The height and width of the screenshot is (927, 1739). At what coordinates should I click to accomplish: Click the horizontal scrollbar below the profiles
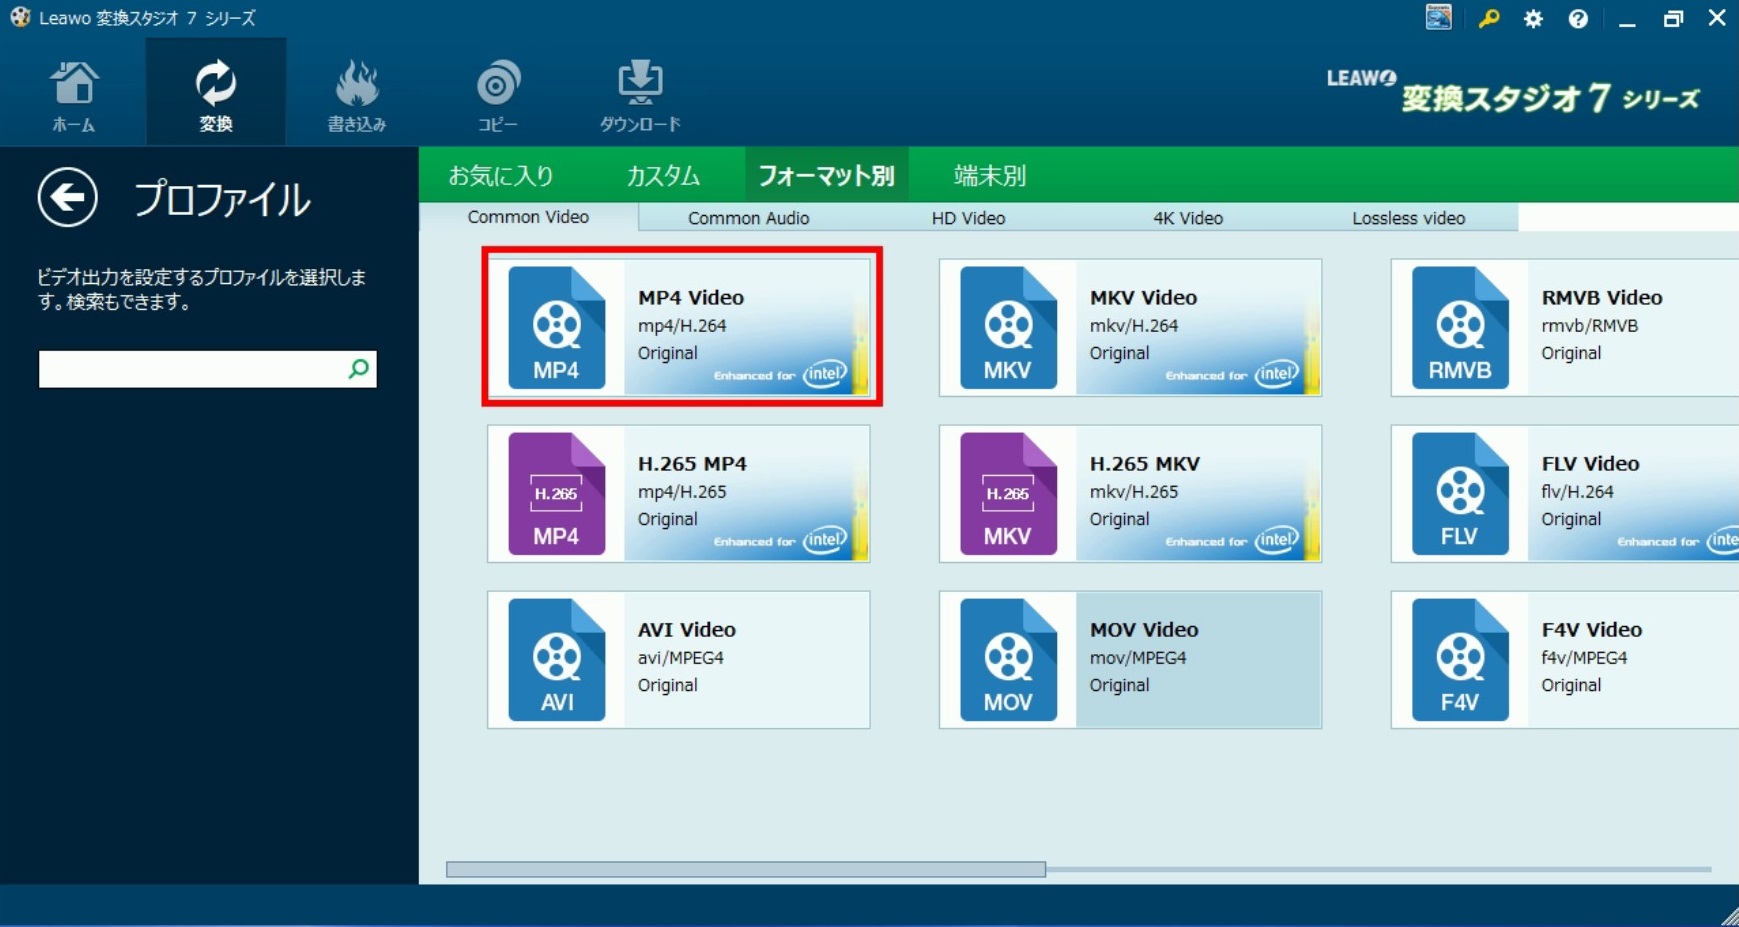point(746,869)
